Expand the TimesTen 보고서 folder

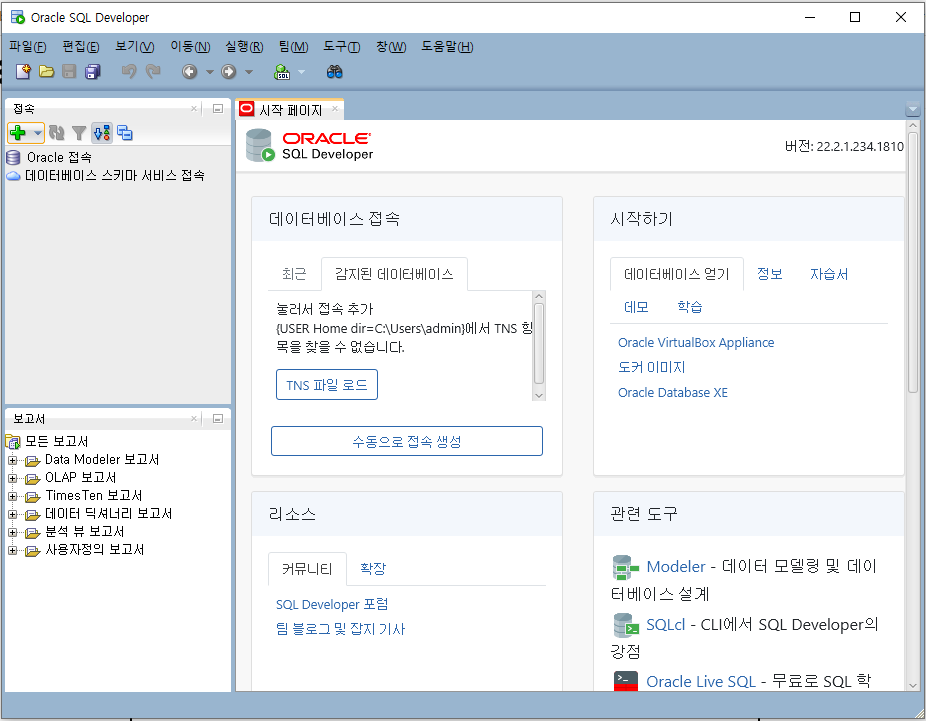[x=12, y=496]
